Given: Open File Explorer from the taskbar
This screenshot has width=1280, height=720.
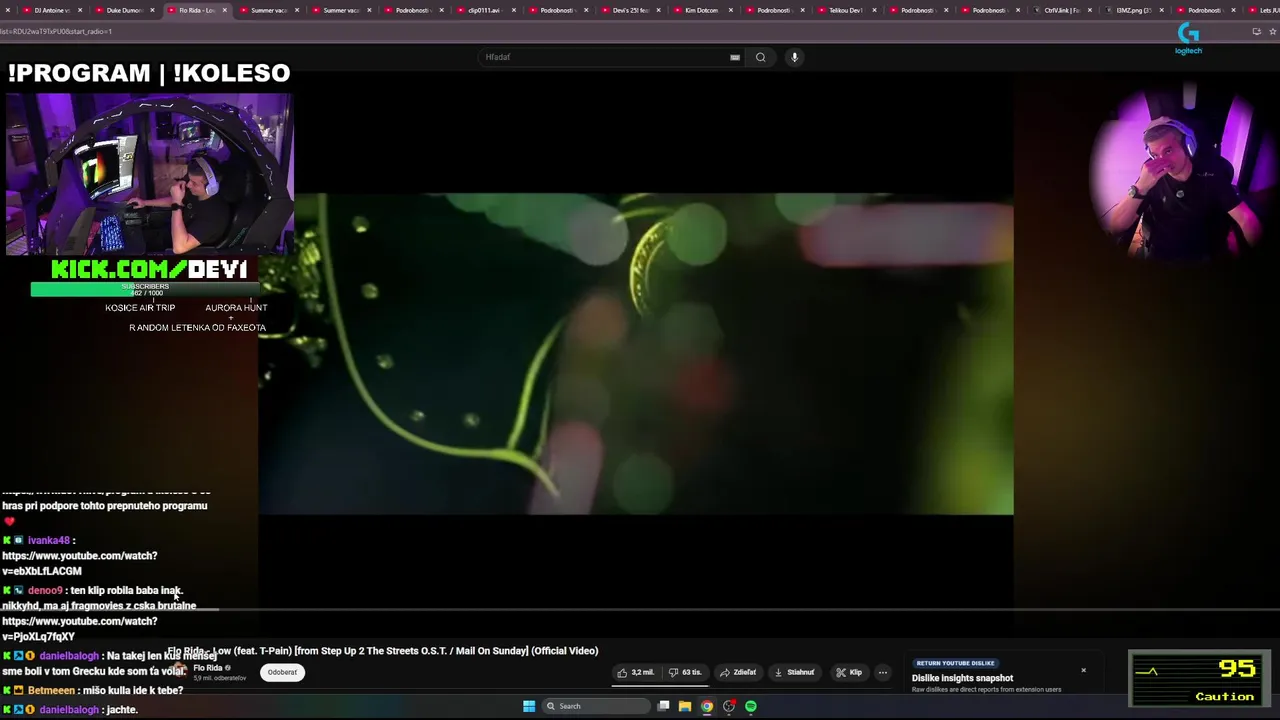Looking at the screenshot, I should click(x=685, y=706).
